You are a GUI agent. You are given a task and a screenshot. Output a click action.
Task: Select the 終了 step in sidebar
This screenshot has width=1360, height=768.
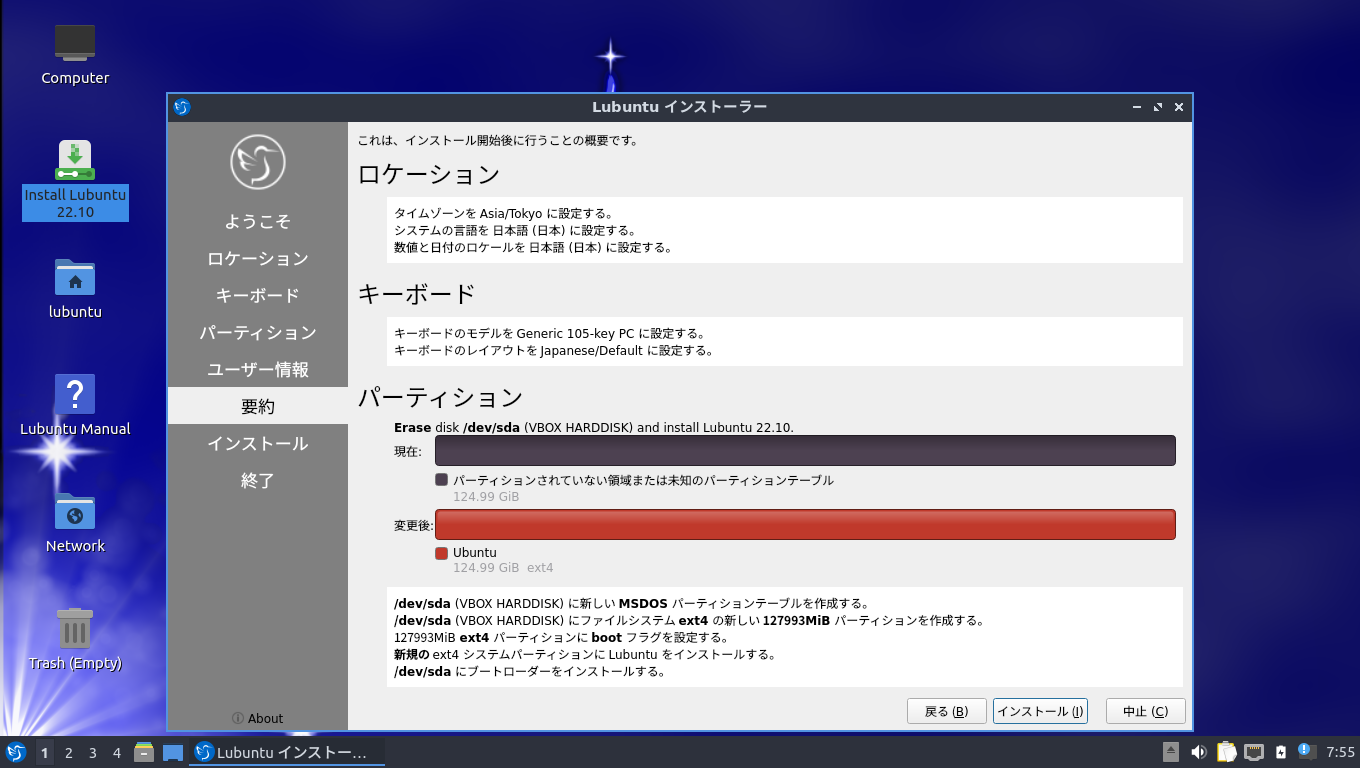point(258,480)
